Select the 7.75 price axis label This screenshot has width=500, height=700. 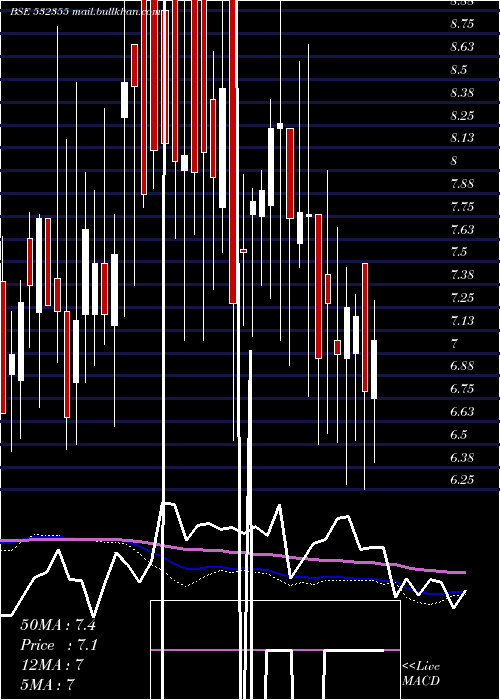click(462, 207)
